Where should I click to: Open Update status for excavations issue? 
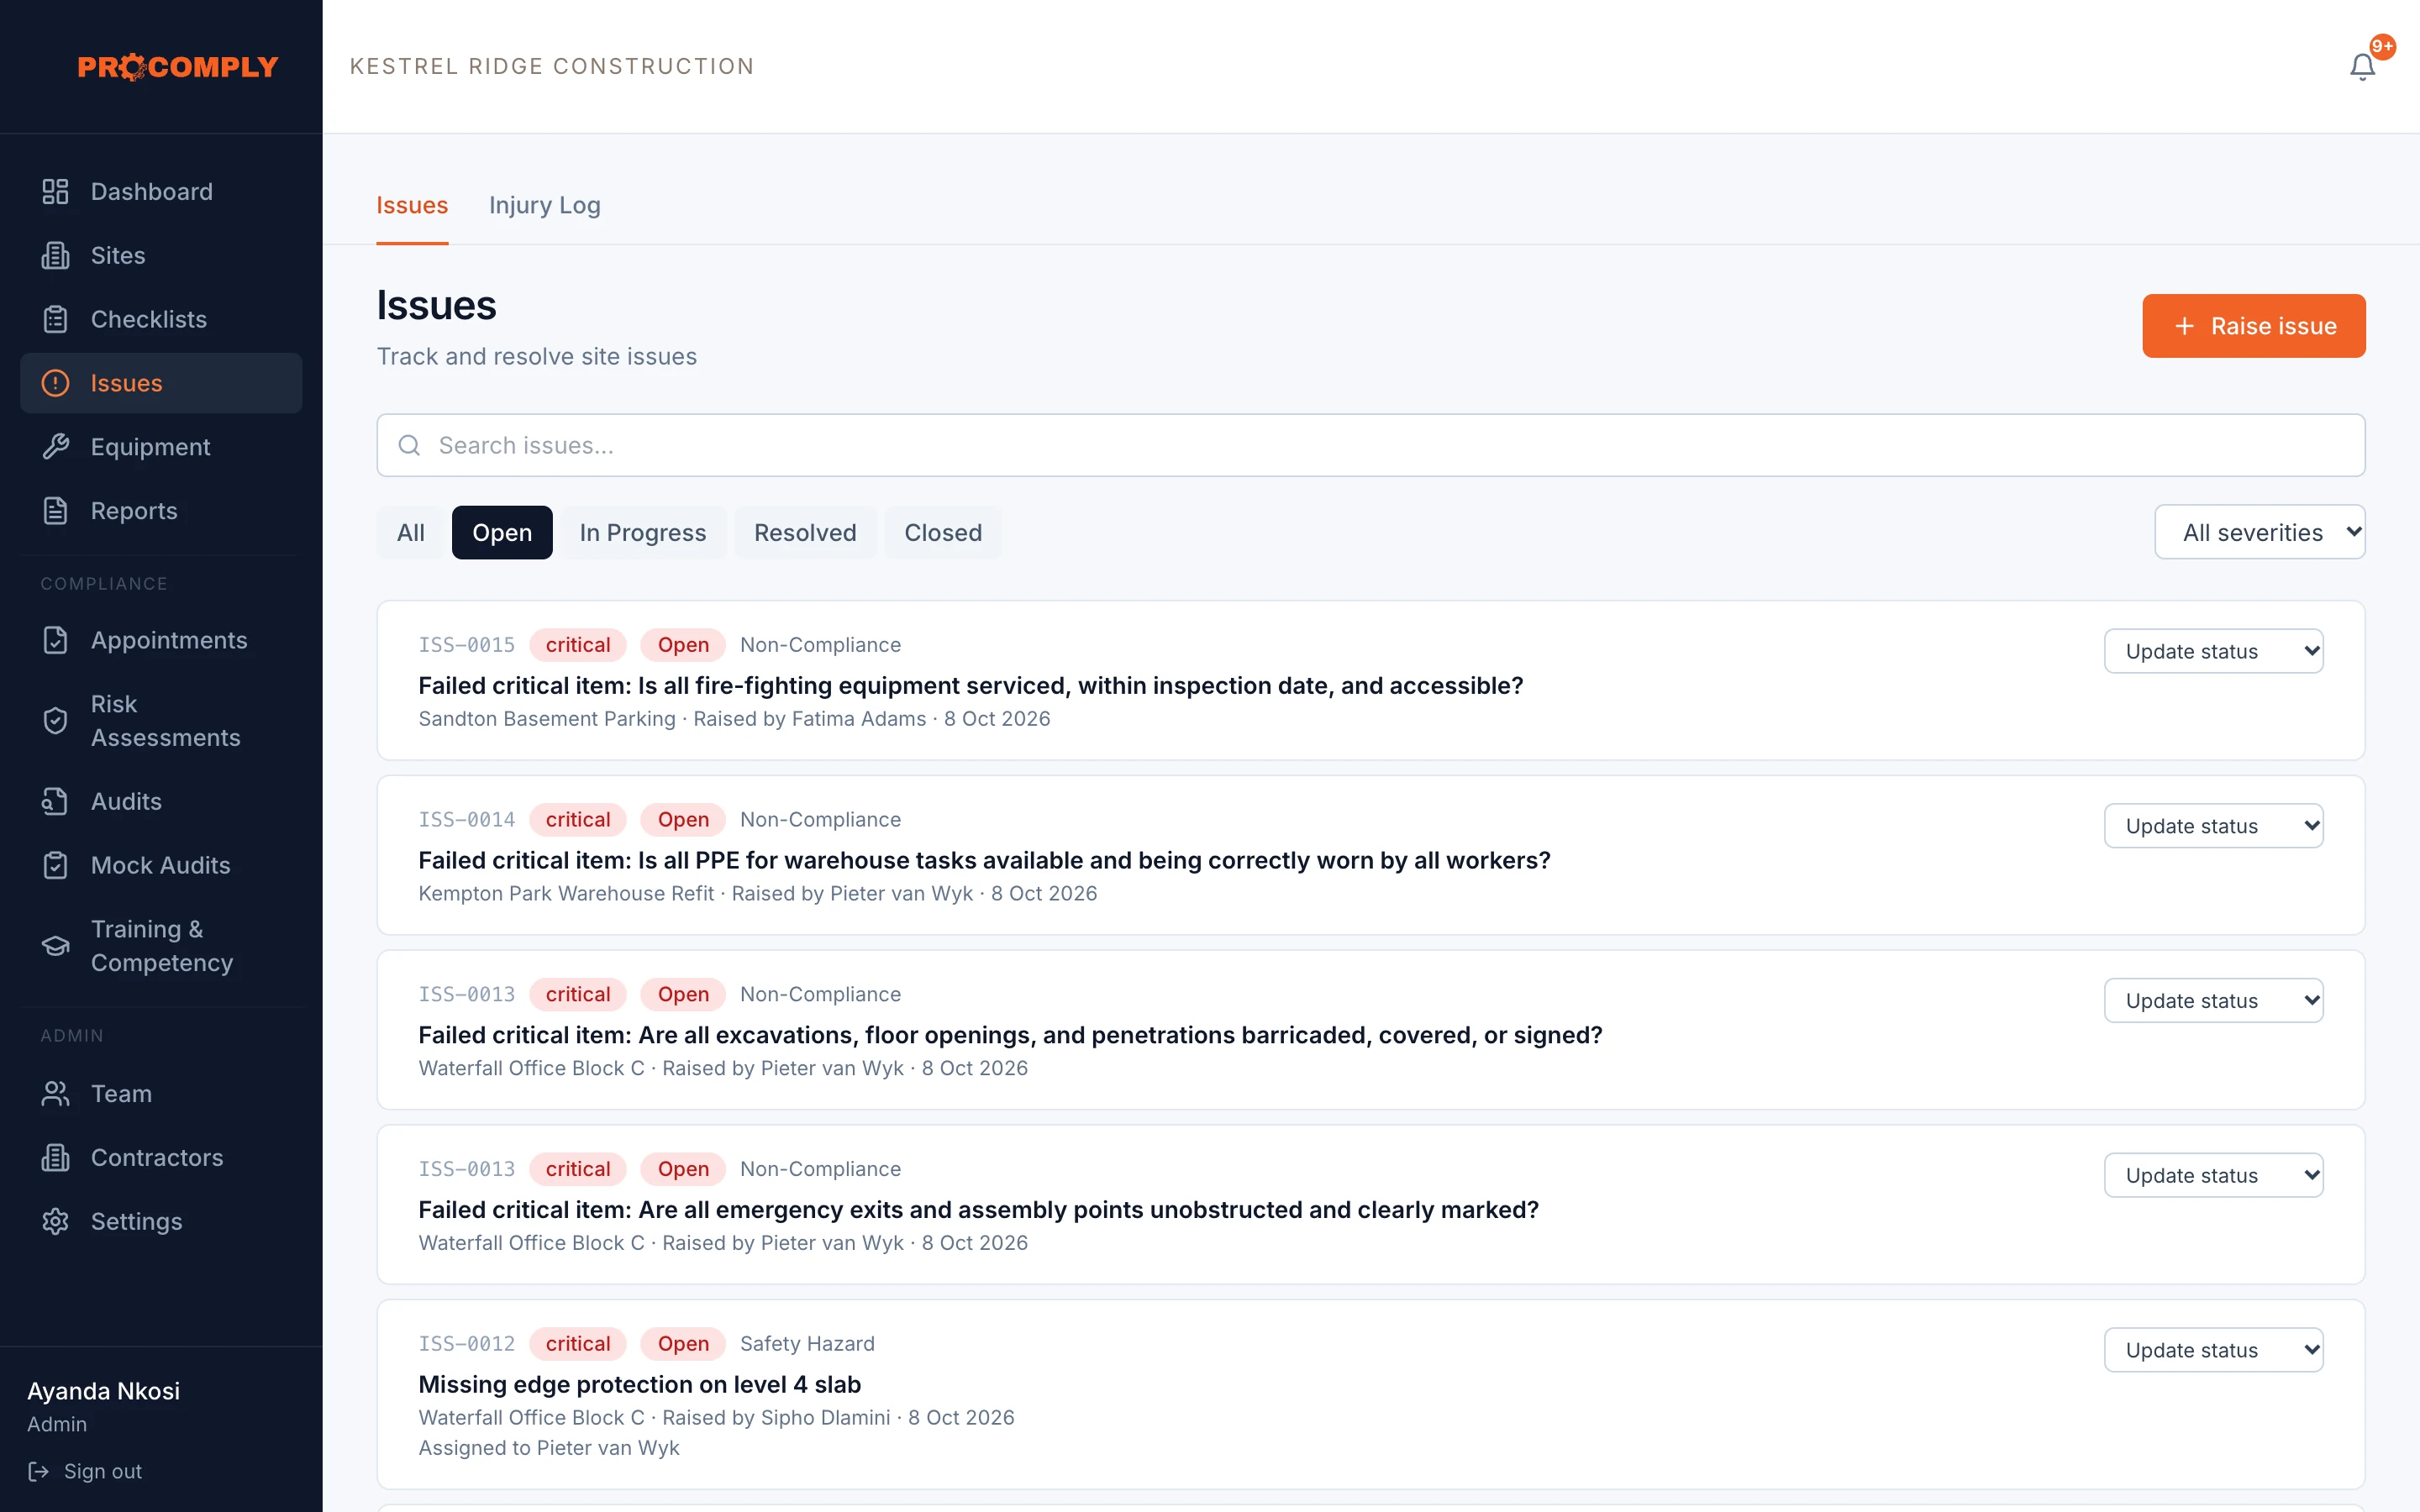point(2213,1001)
